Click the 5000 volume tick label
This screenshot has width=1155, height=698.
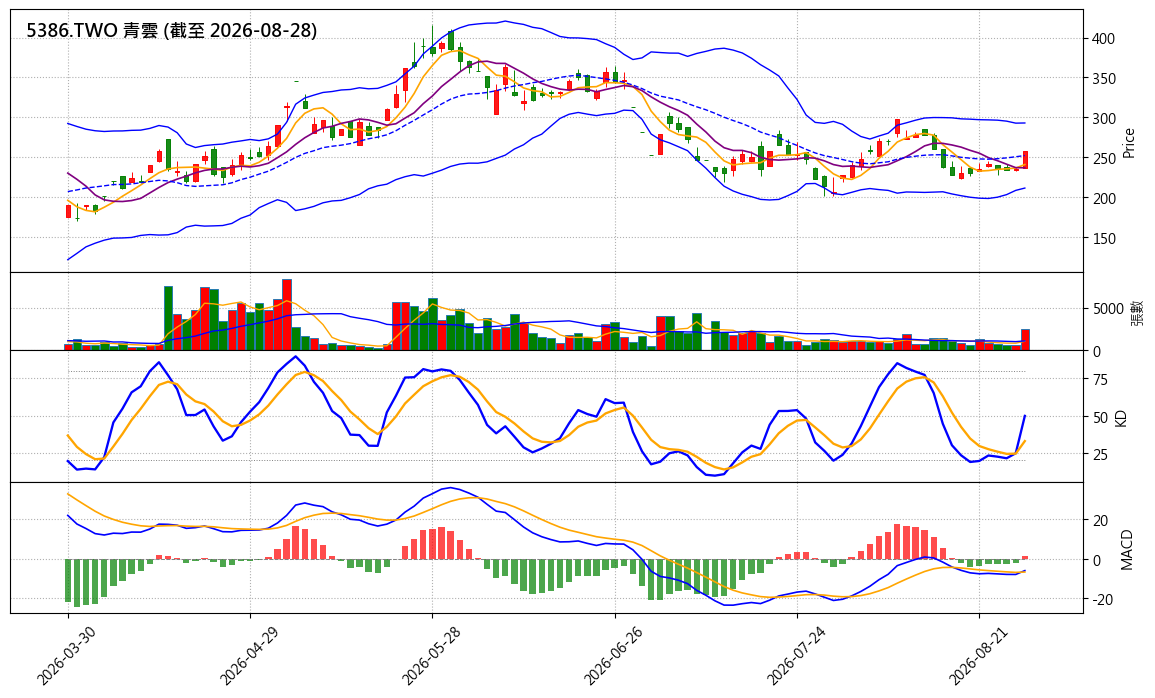tap(1108, 309)
